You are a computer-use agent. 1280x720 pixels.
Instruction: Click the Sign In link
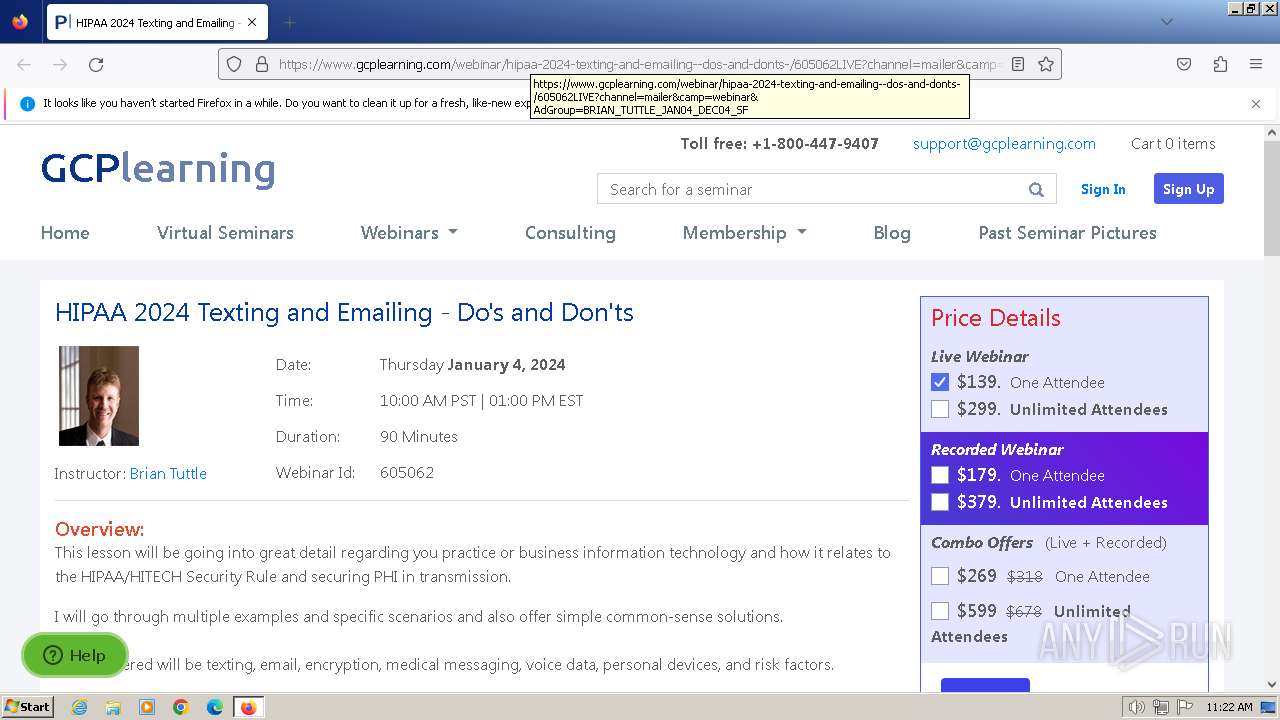click(x=1103, y=189)
